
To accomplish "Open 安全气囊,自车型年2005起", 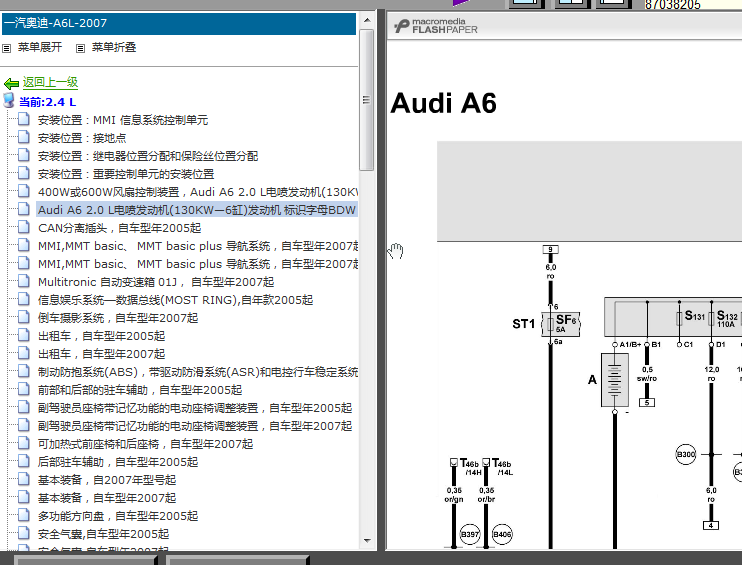I will click(x=103, y=534).
